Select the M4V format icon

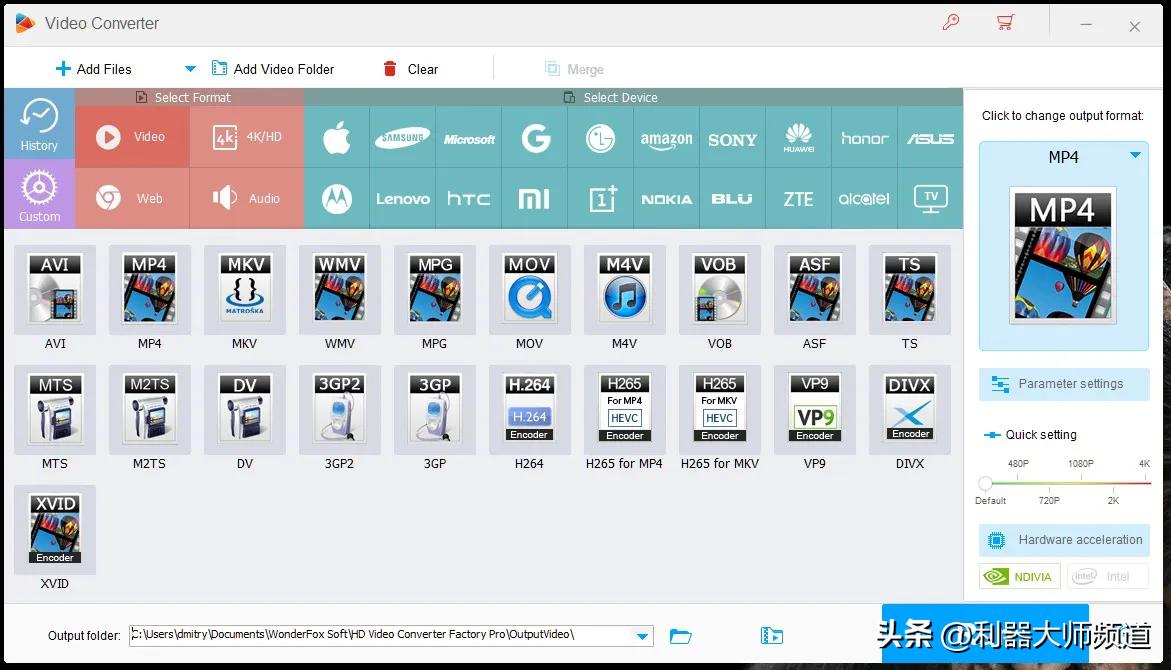click(x=624, y=289)
